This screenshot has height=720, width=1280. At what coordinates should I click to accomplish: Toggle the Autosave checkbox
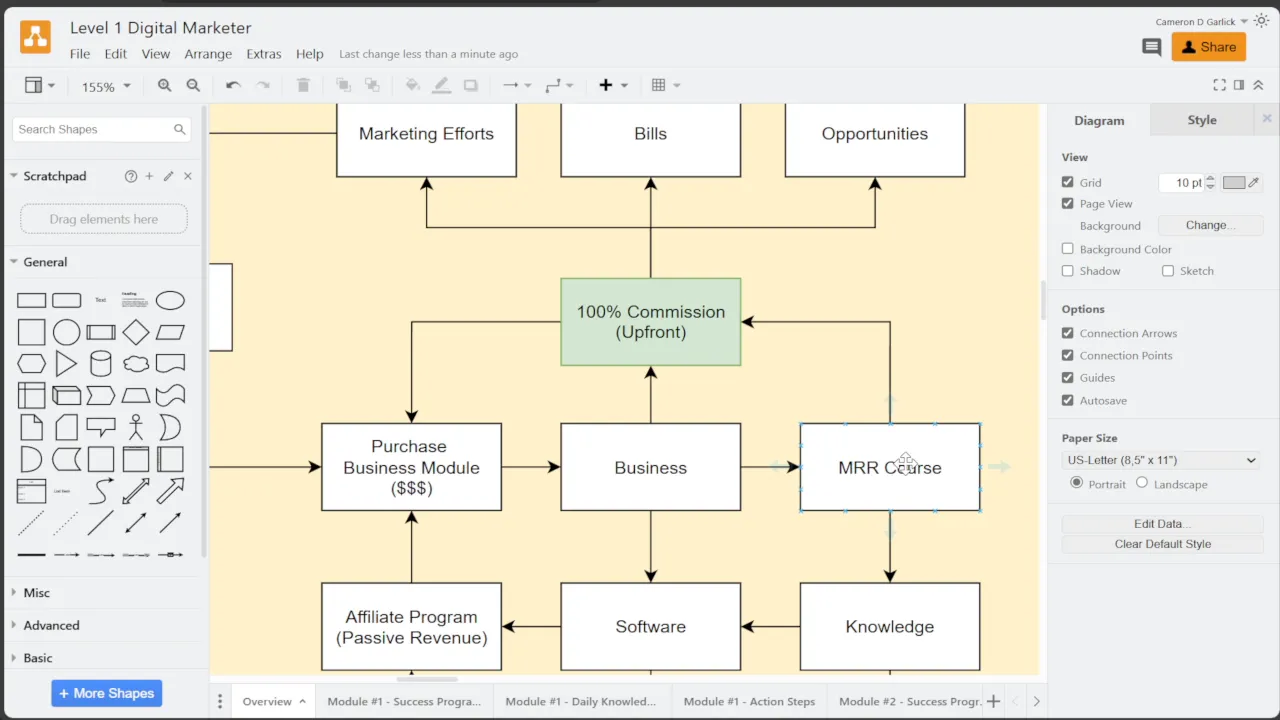[1068, 400]
